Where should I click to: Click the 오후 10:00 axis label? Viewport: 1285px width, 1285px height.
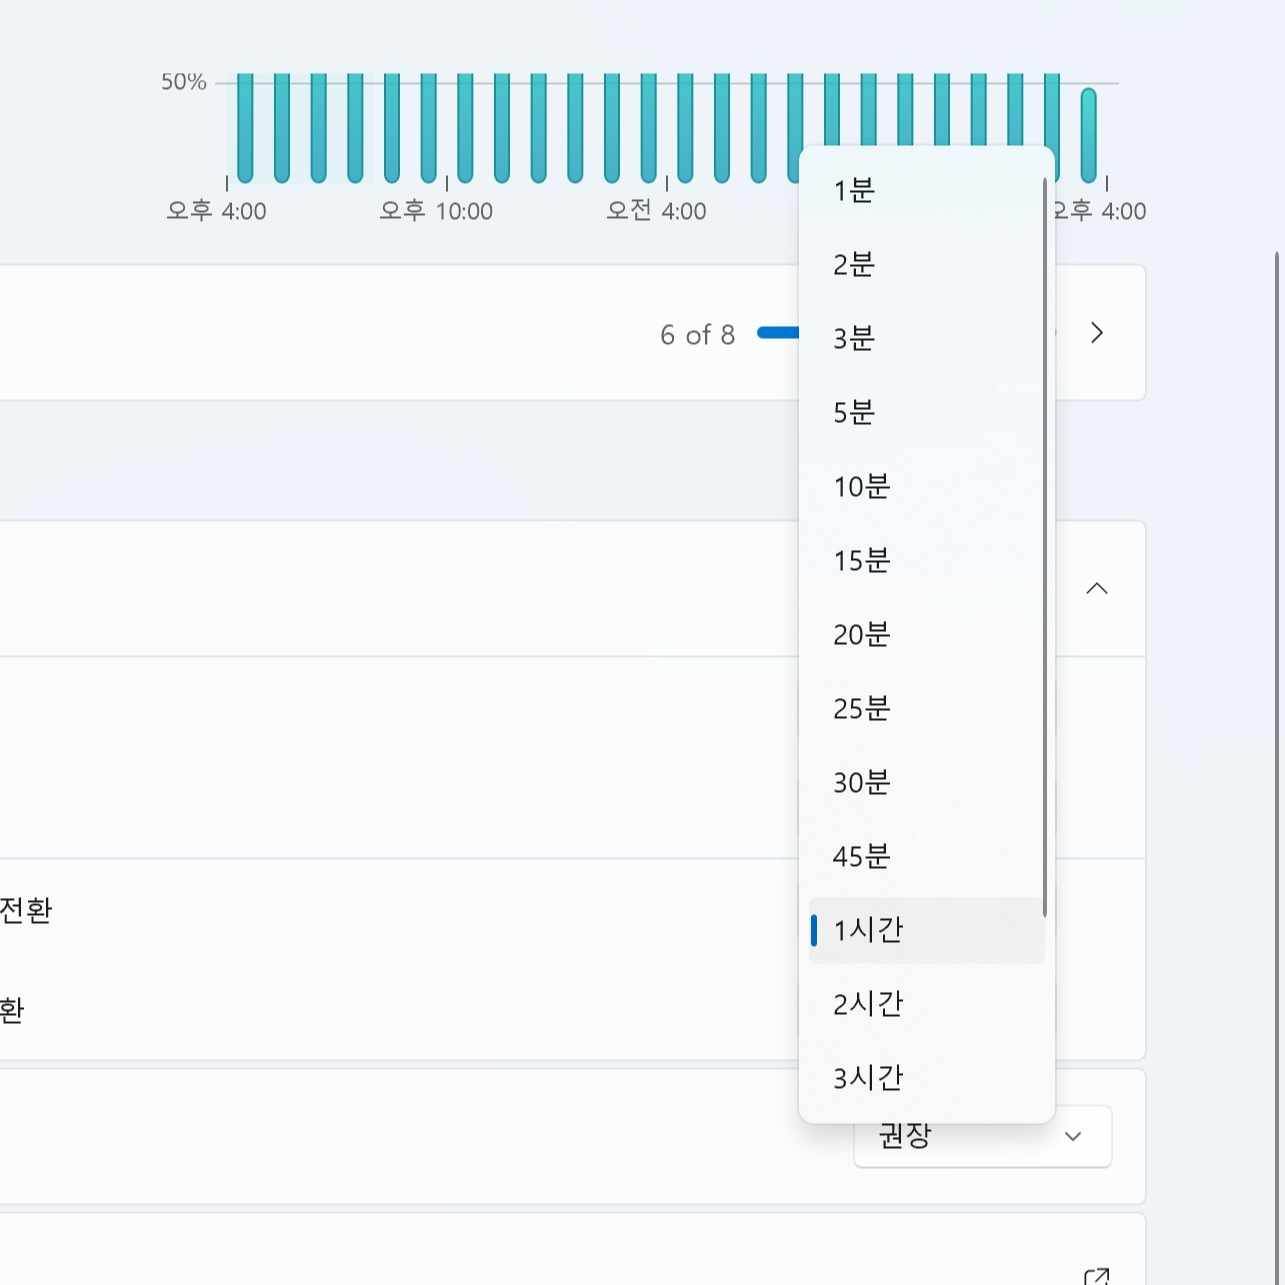pyautogui.click(x=436, y=211)
